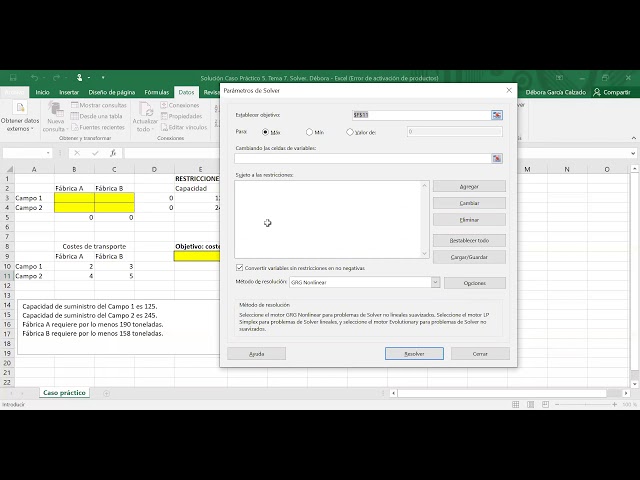Open the Fórmulas ribbon tab
Screen dimensions: 640x480
(157, 92)
